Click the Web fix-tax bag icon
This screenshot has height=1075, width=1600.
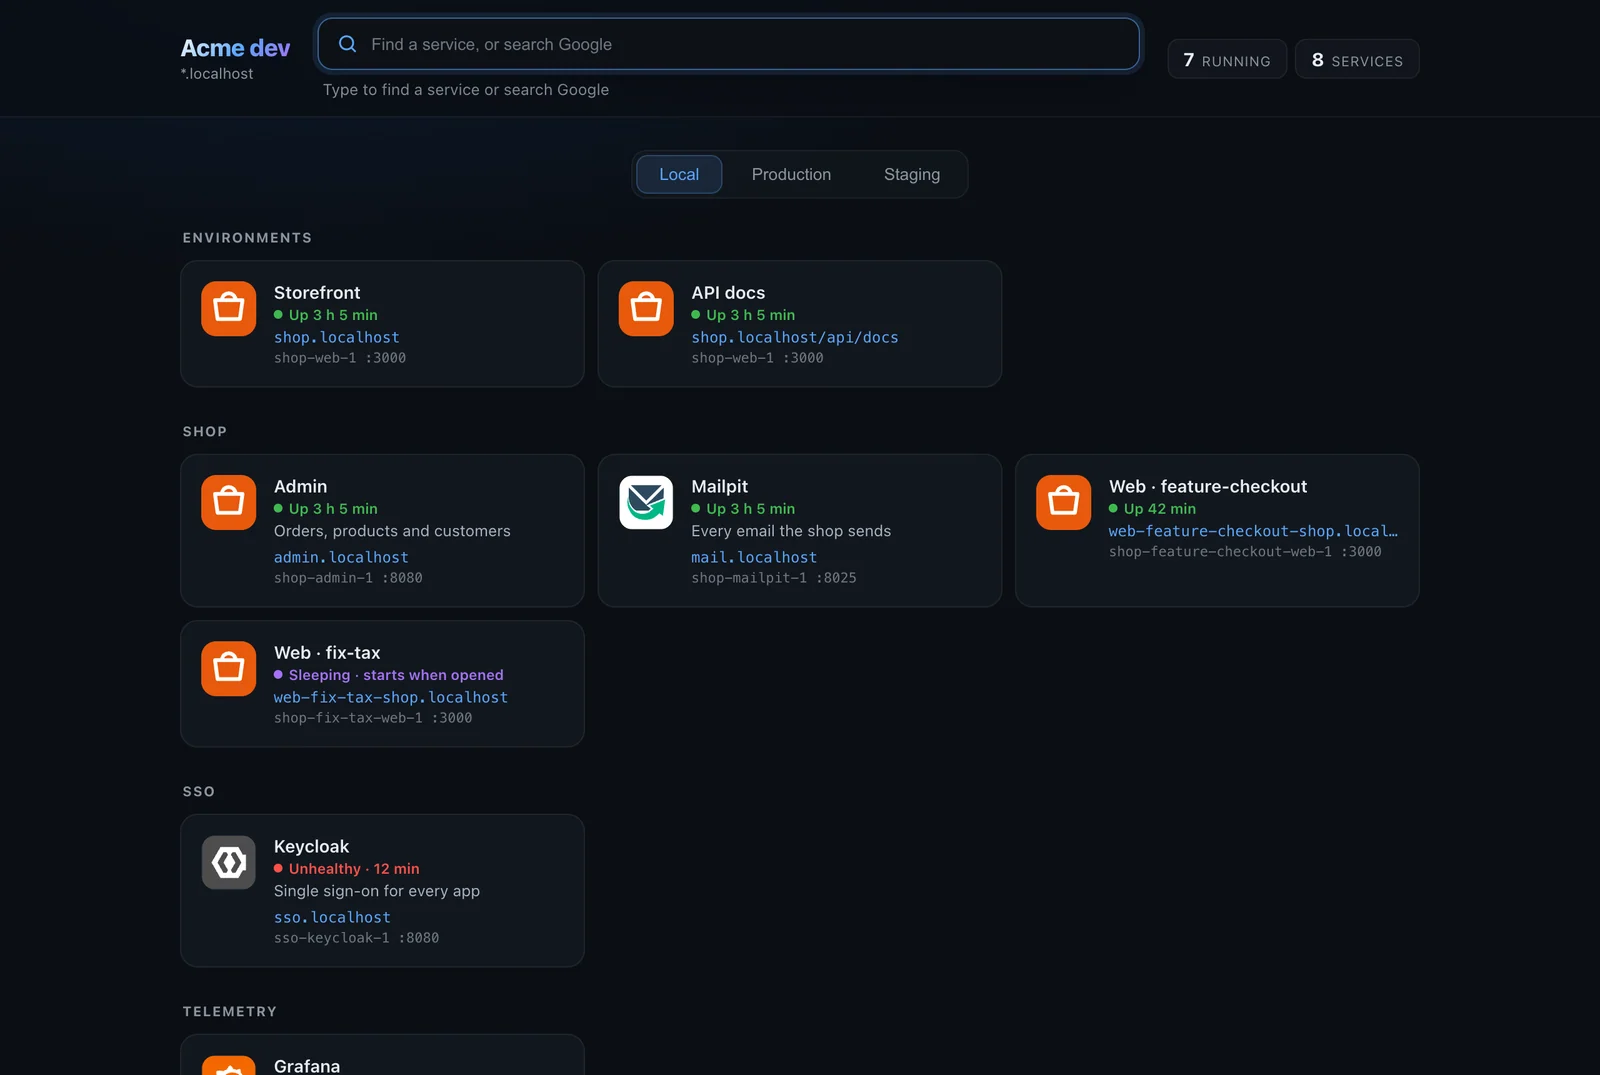[x=229, y=668]
